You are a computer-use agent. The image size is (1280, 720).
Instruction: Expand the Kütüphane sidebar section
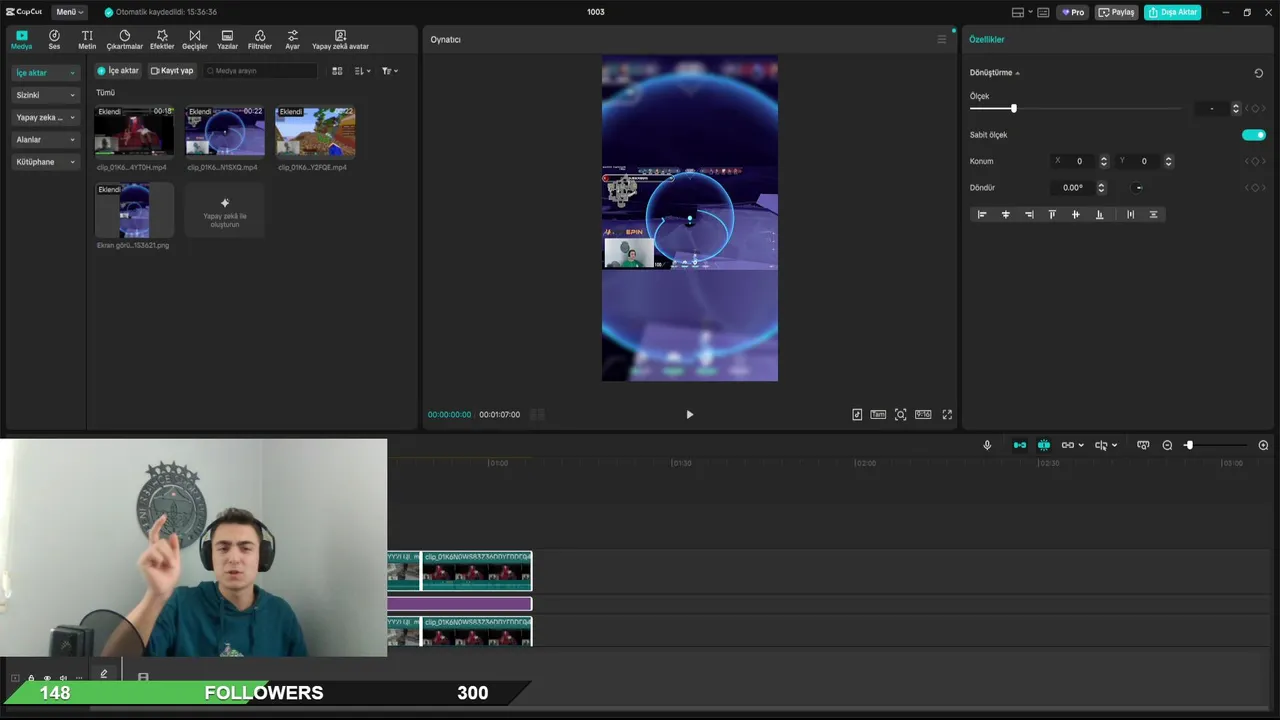coord(45,161)
